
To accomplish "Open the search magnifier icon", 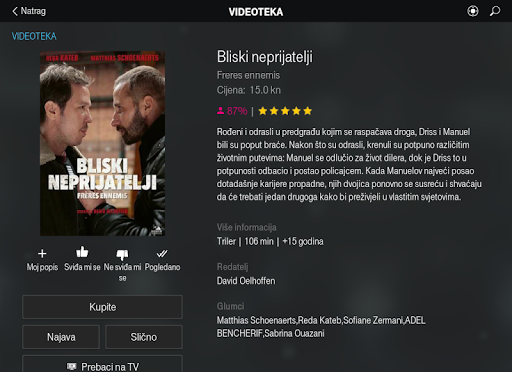I will (495, 11).
